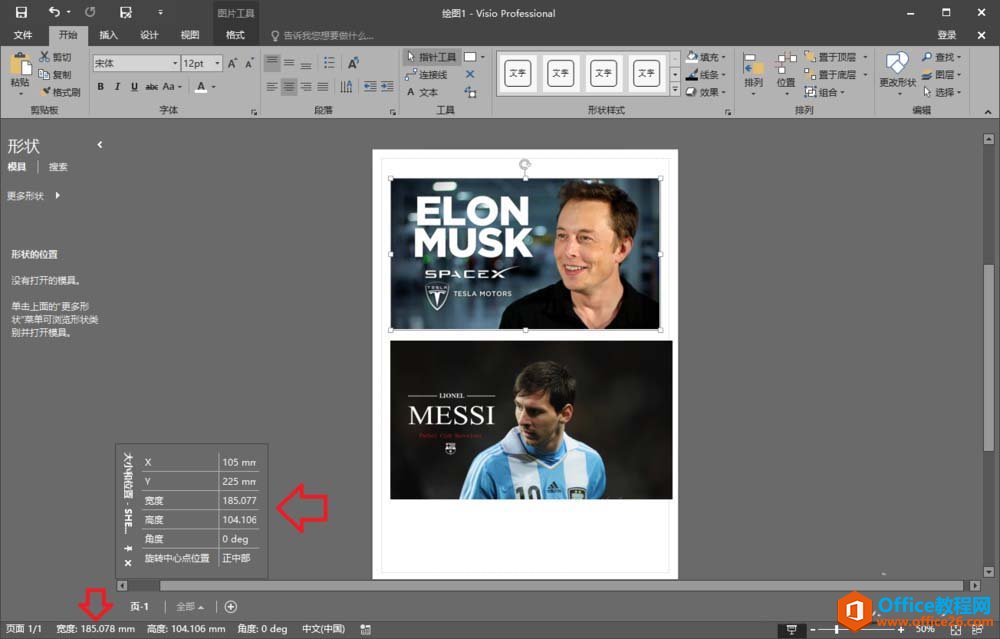Expand the Fill (填充) dropdown
The height and width of the screenshot is (639, 1000).
tap(708, 57)
